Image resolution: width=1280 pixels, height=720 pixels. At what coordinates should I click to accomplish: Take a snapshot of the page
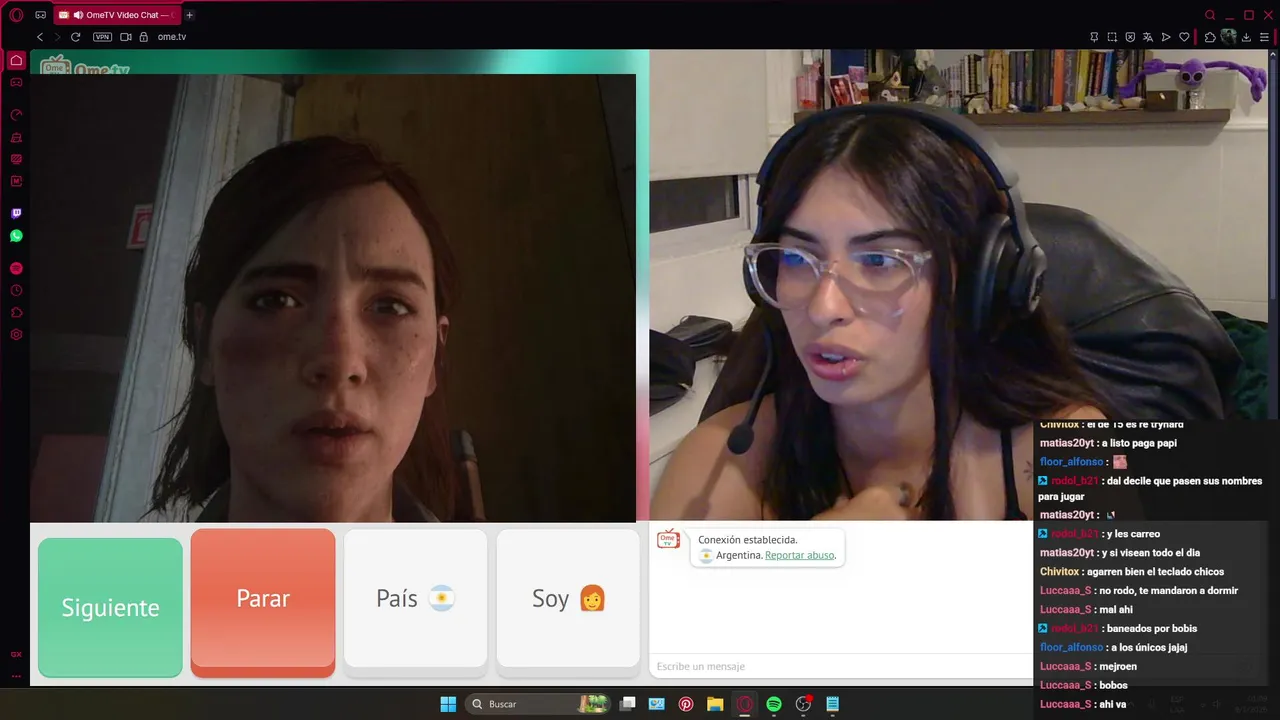1112,37
